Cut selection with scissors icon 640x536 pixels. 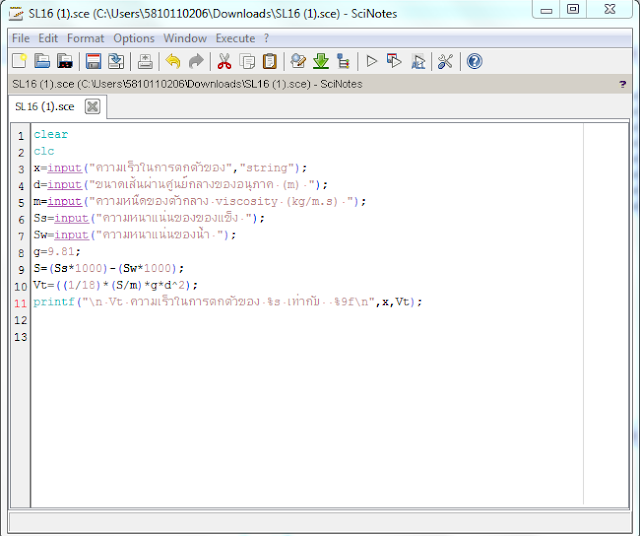click(224, 61)
